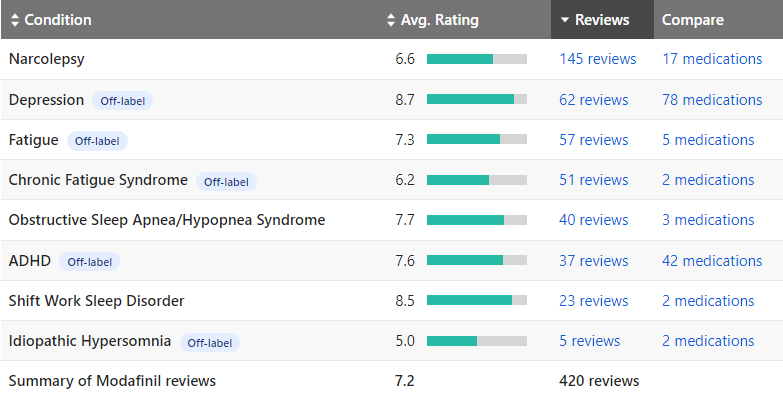Compare 17 medications for Narcolepsy
This screenshot has height=419, width=783.
pyautogui.click(x=711, y=59)
